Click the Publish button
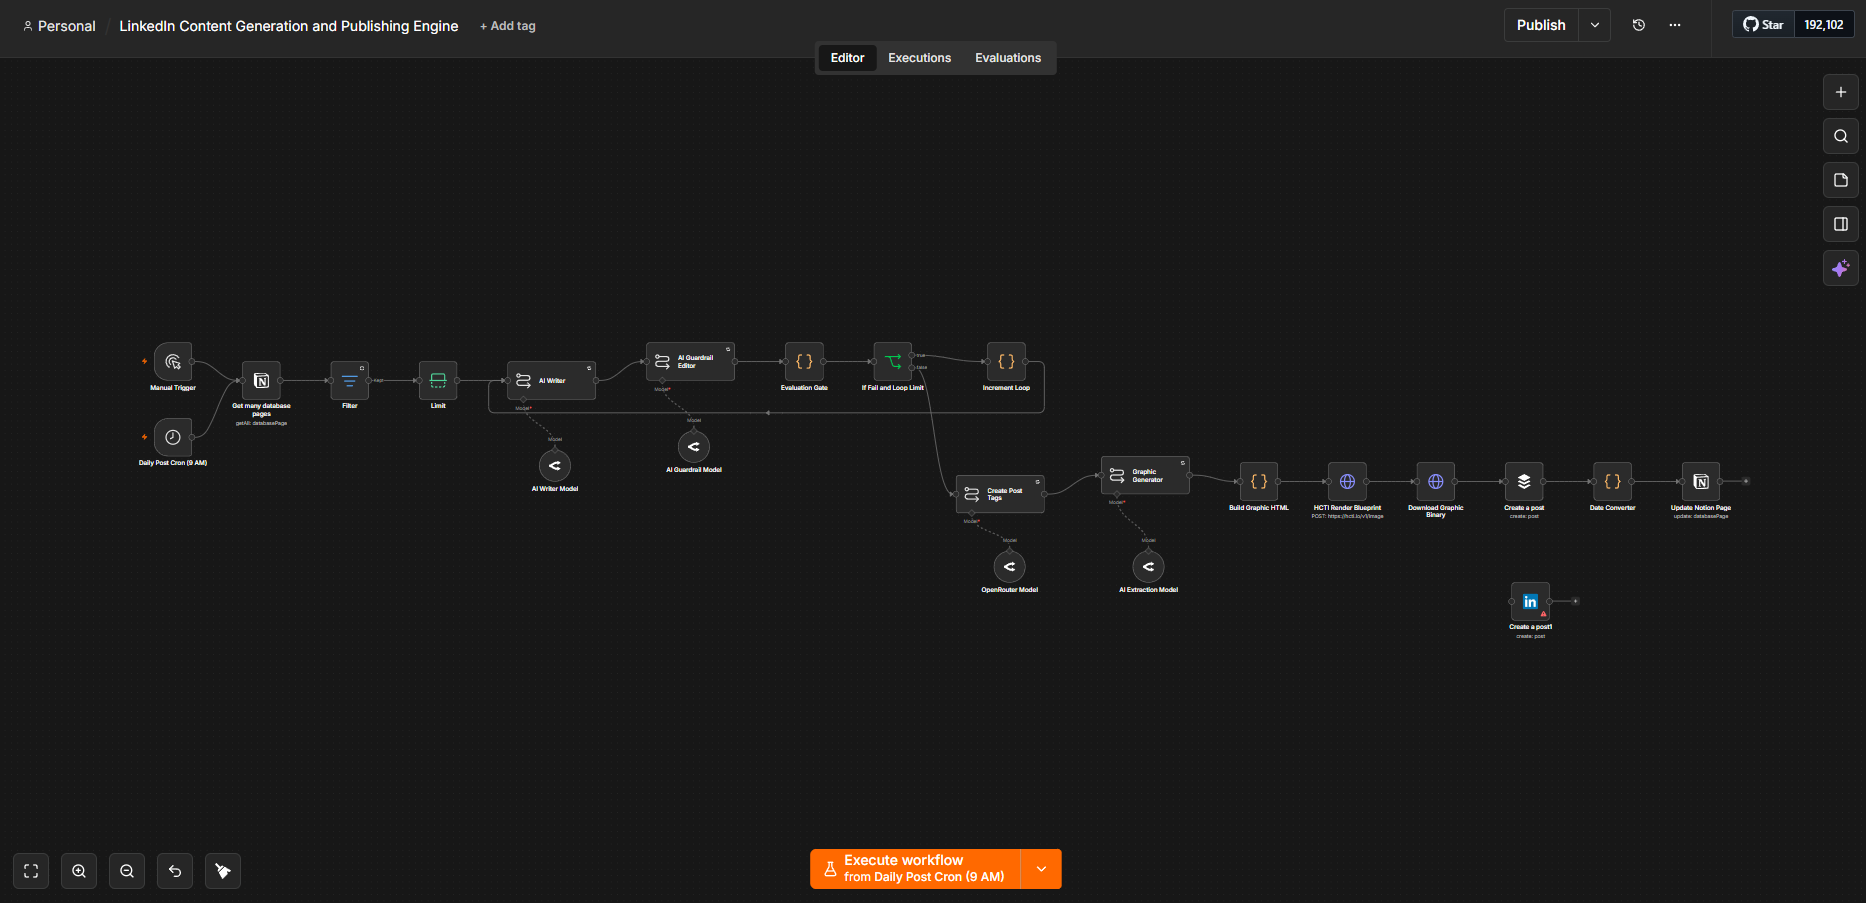 (1541, 25)
